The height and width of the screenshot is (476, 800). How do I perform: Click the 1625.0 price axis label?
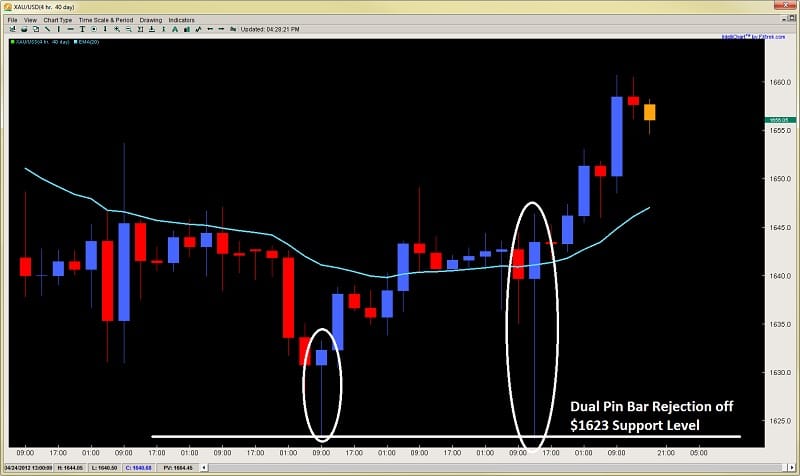(781, 421)
